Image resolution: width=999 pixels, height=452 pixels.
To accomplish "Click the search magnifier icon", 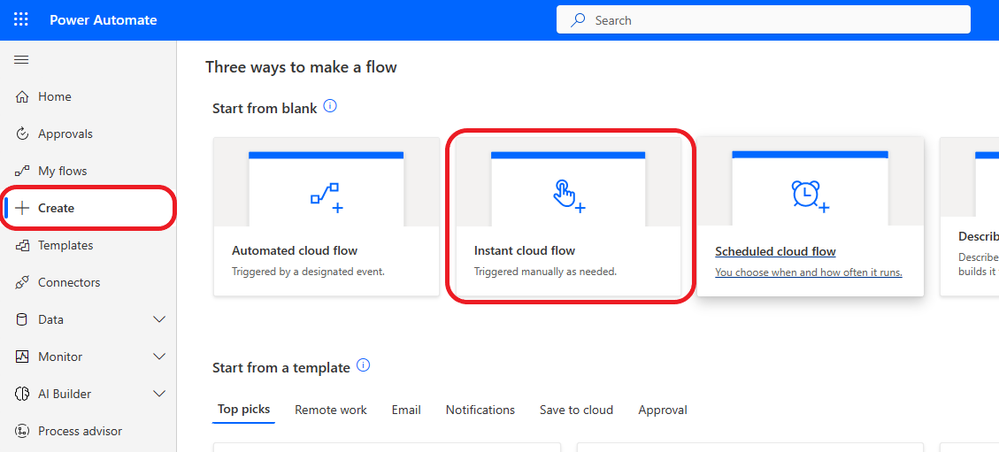I will click(x=578, y=20).
